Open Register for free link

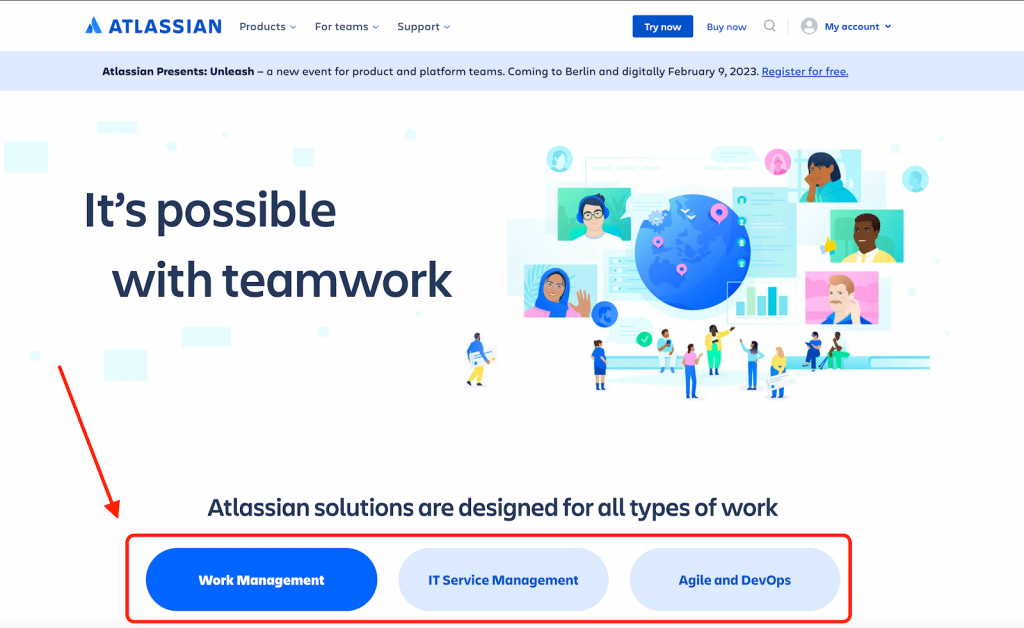pos(804,71)
